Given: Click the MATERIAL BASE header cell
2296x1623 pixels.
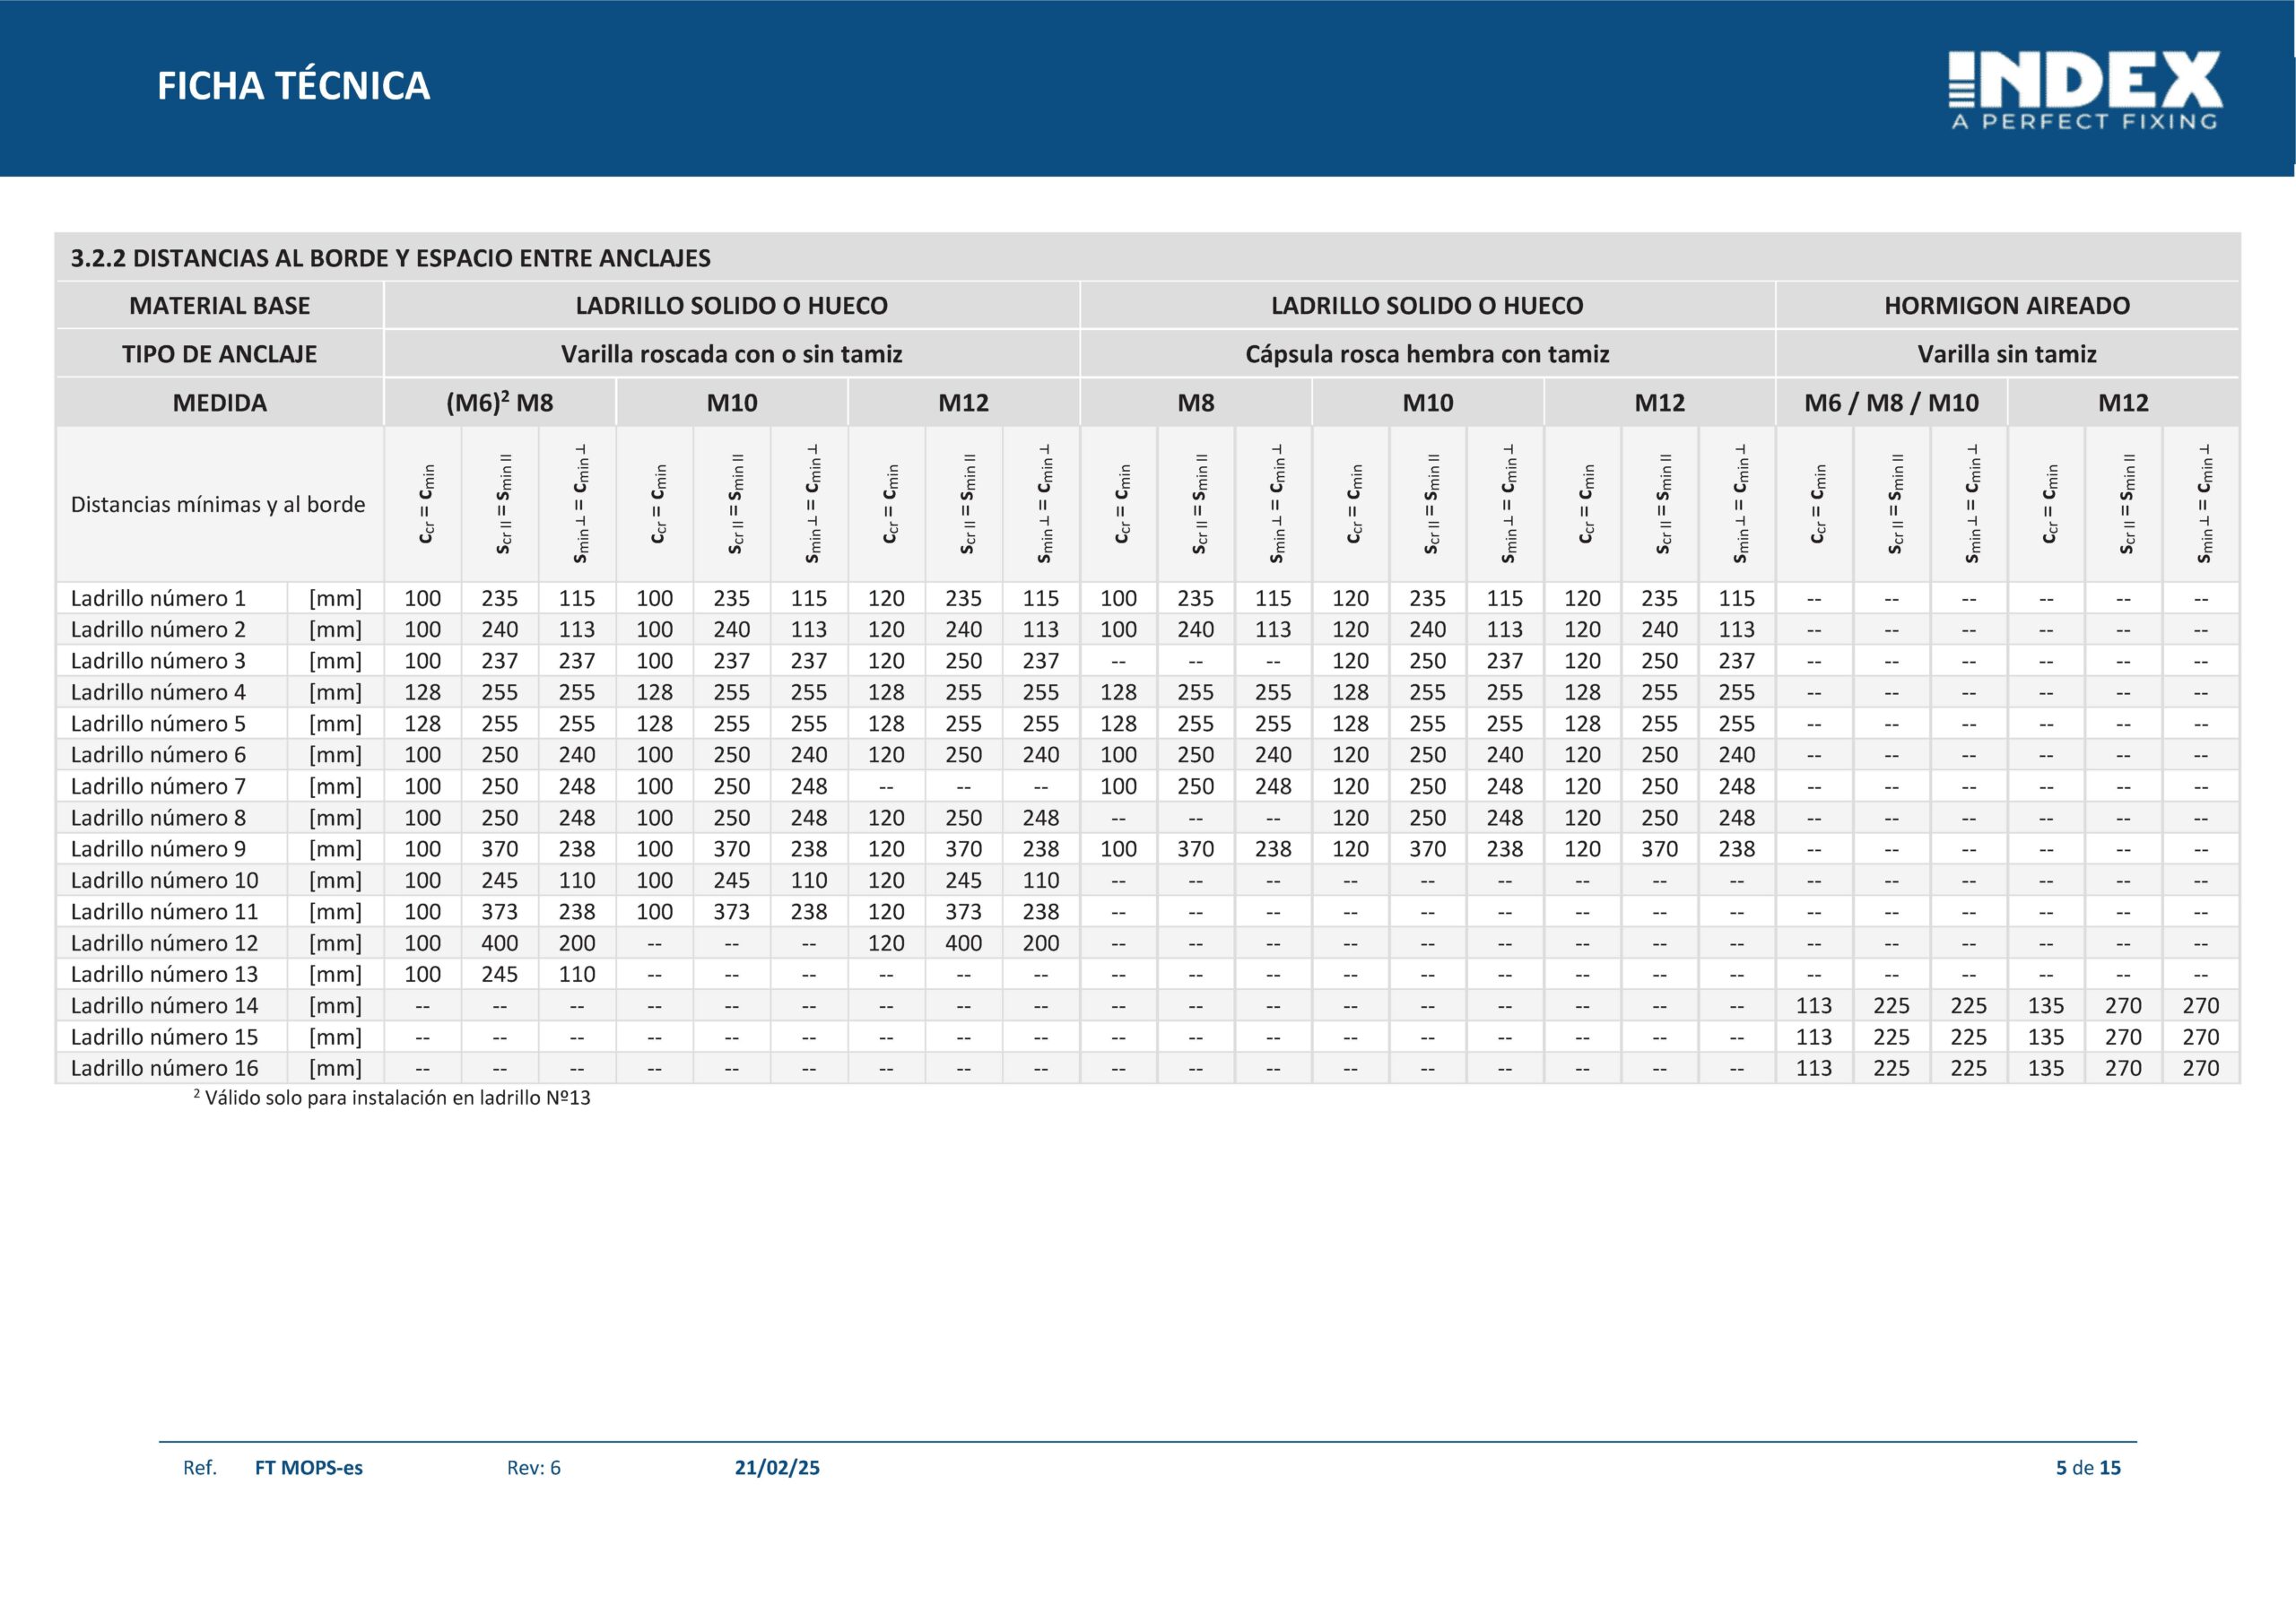Looking at the screenshot, I should [220, 306].
